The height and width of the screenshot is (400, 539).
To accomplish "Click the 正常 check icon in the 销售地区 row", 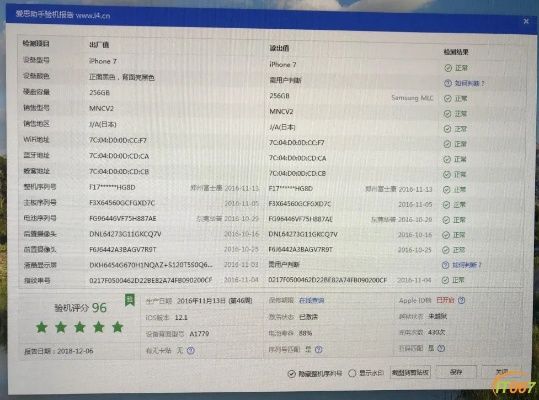I will pos(447,129).
